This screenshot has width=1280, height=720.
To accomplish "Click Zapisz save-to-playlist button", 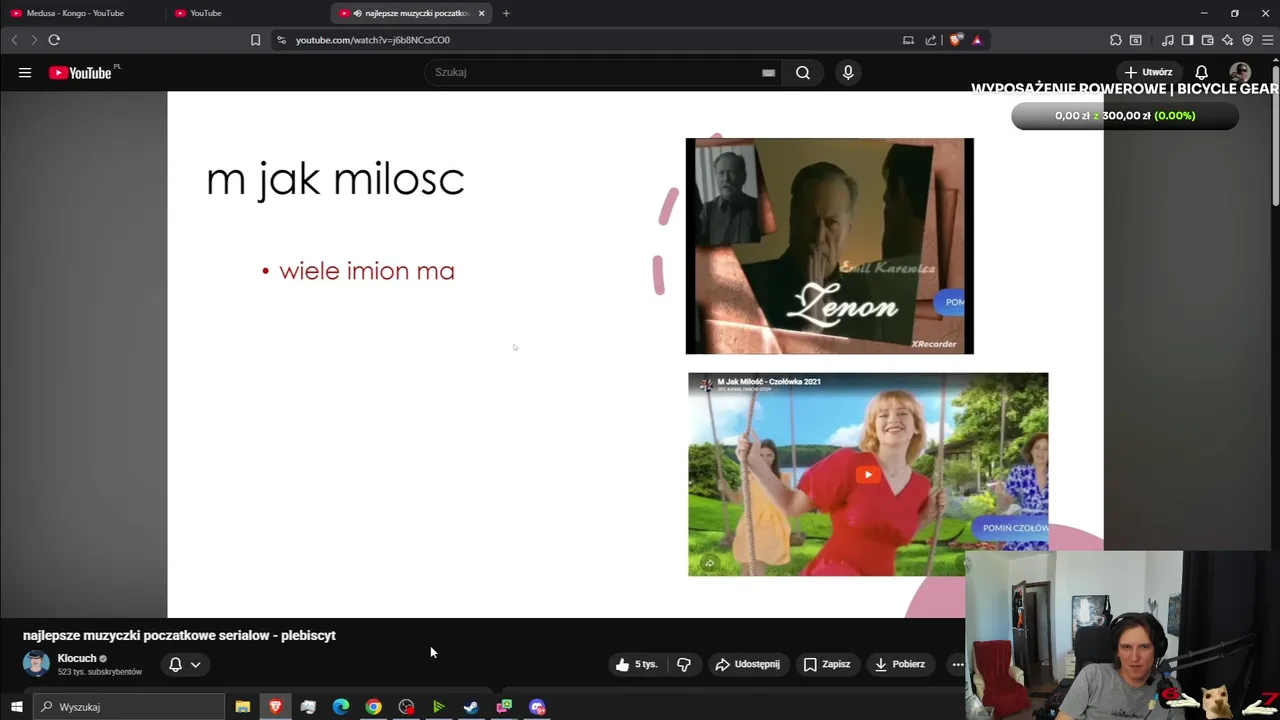I will [827, 664].
